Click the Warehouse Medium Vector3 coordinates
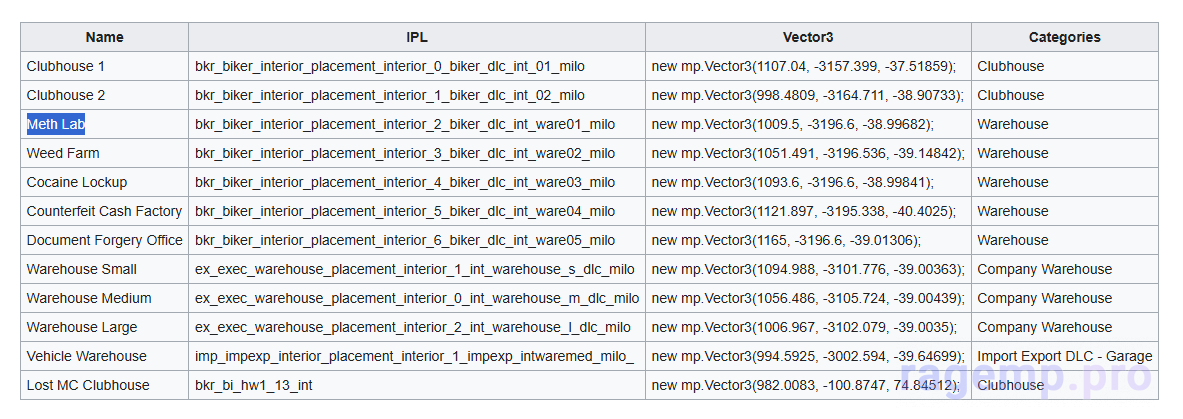Viewport: 1183px width, 419px height. coord(805,298)
